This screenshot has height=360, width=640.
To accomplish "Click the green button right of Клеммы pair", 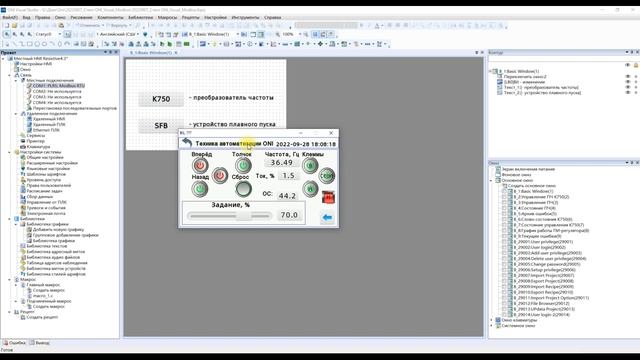I will pos(327,176).
